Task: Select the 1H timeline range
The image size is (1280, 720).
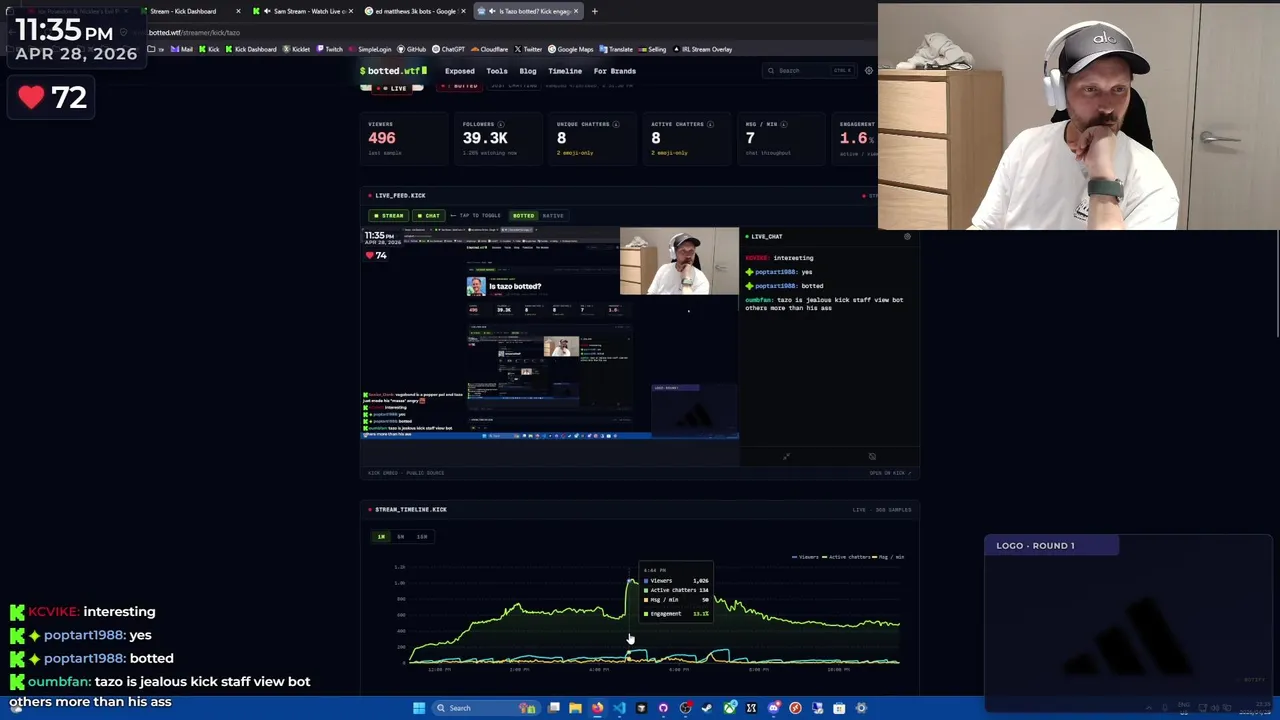Action: click(381, 537)
